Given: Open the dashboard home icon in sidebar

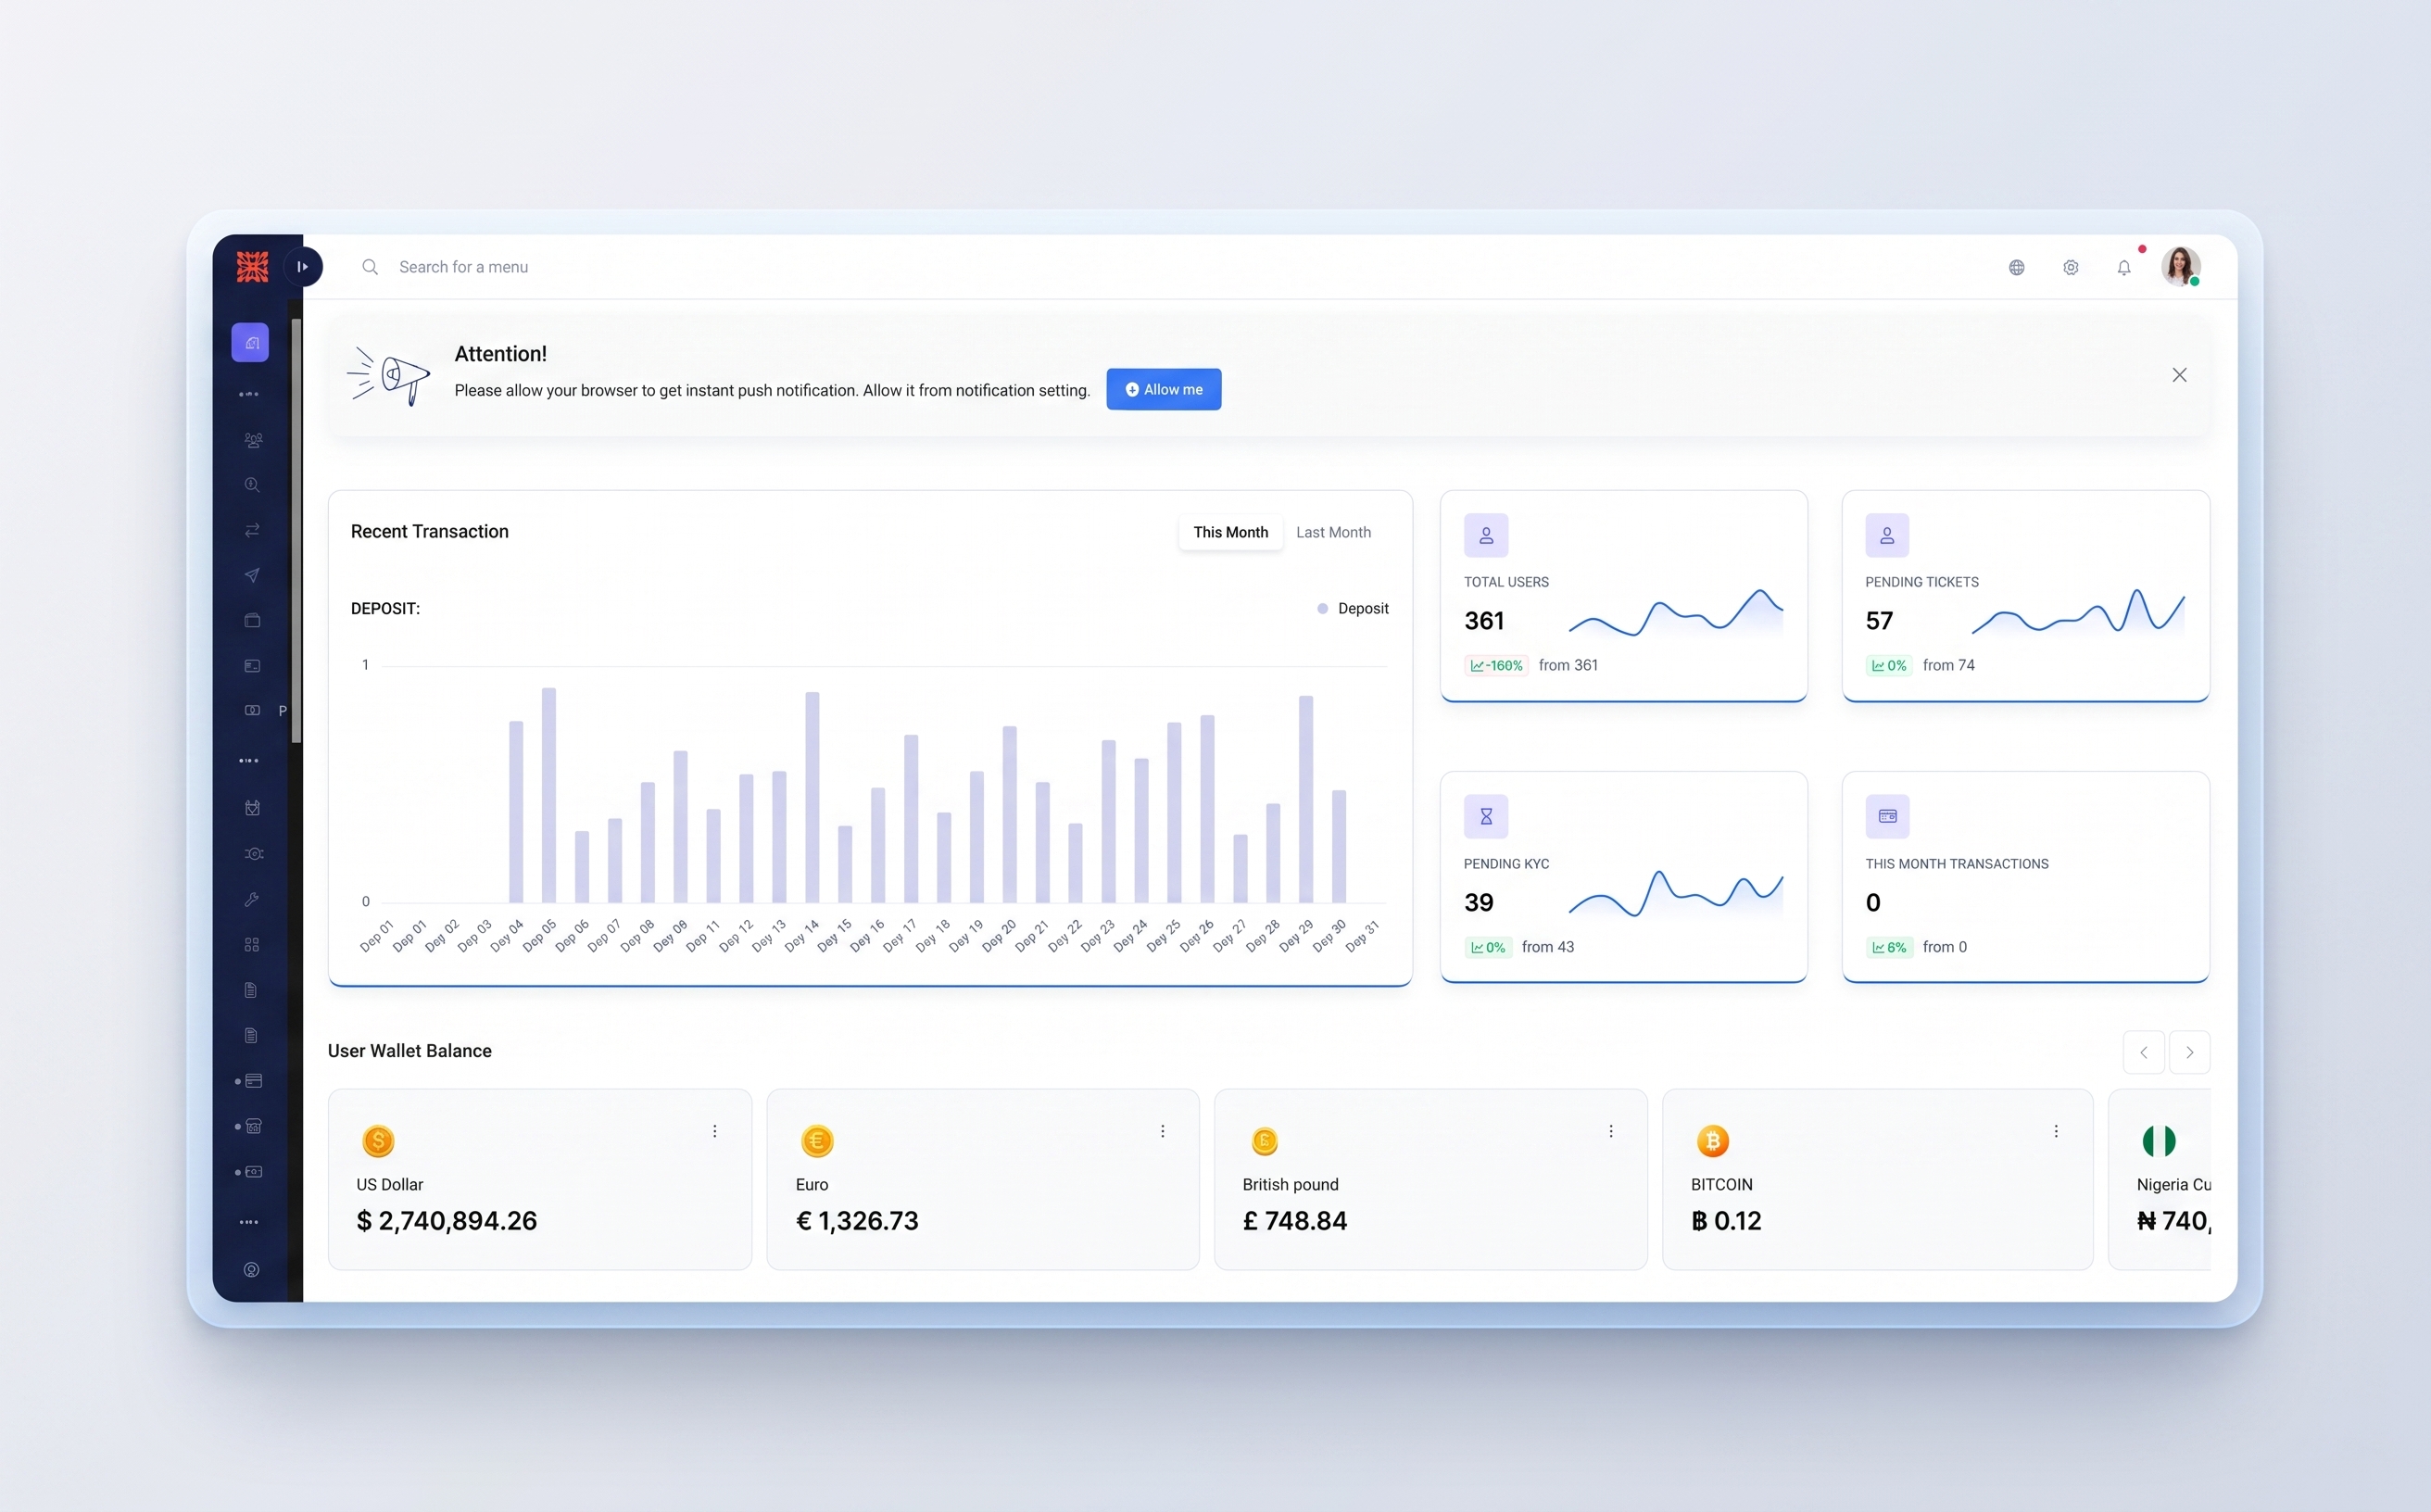Looking at the screenshot, I should (250, 342).
